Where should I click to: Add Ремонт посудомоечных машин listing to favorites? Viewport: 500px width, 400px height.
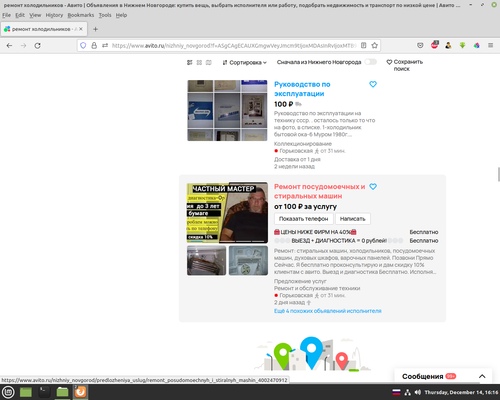[x=373, y=187]
